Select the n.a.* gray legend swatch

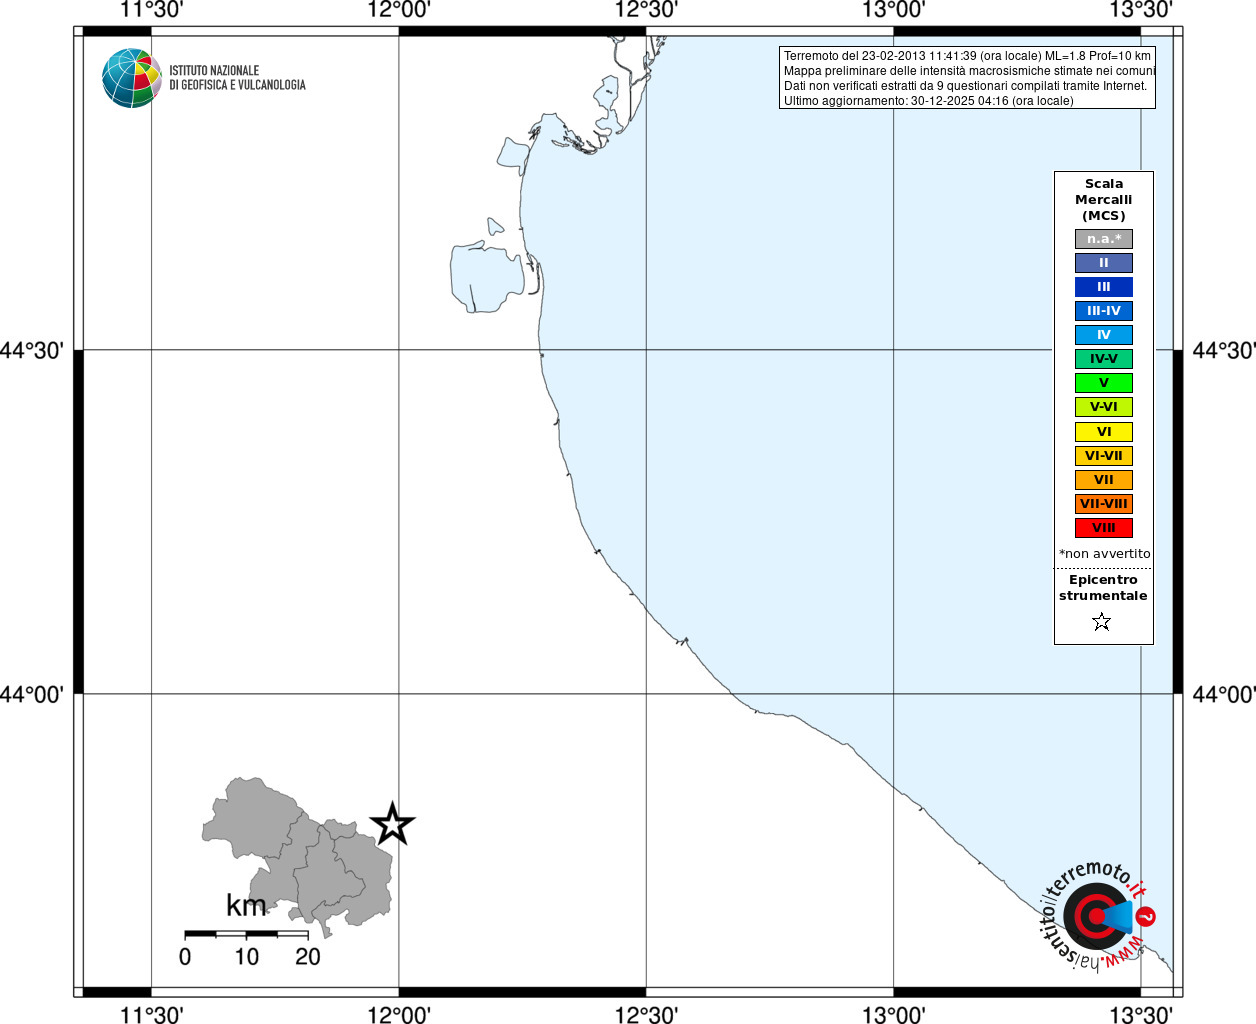point(1104,239)
